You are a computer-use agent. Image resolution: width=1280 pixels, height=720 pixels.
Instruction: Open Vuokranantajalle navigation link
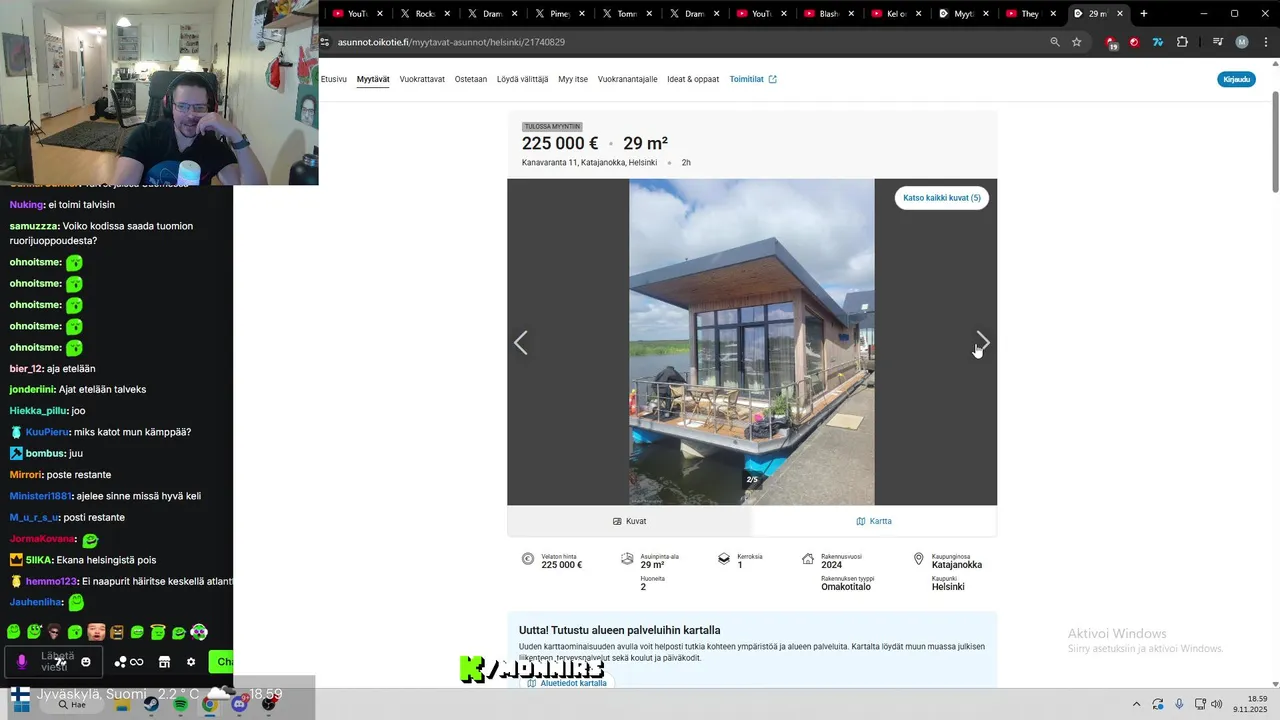pyautogui.click(x=628, y=79)
